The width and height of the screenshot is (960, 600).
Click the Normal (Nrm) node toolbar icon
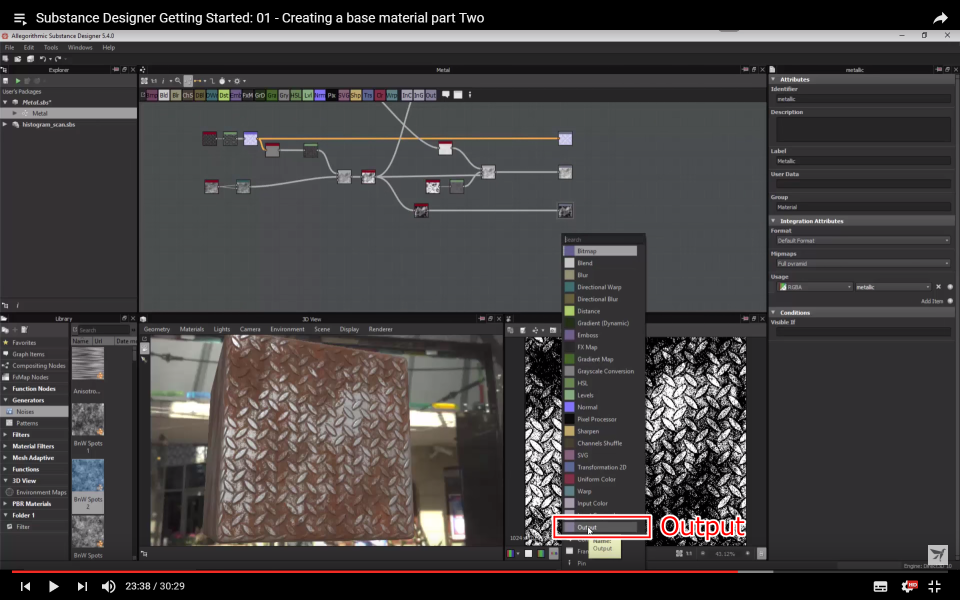pos(320,95)
